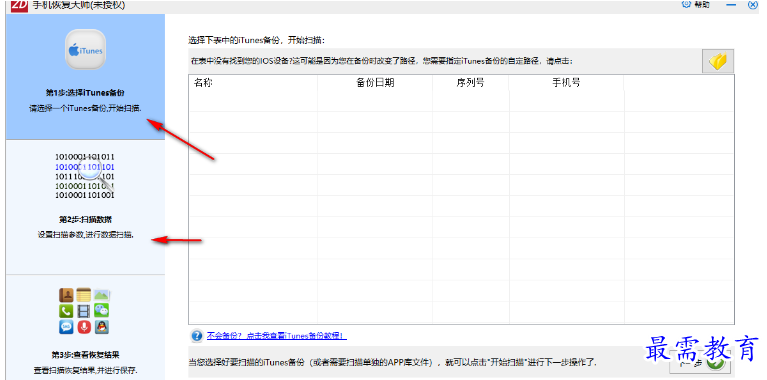Open the 不会备份 iTunes backup tutorial link
This screenshot has height=380, width=767.
[x=276, y=336]
